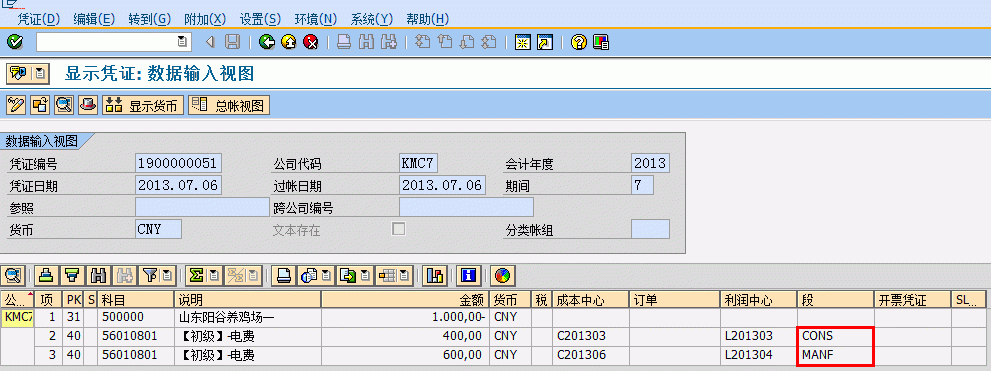Click the Customize Local Layout icon

(x=600, y=42)
